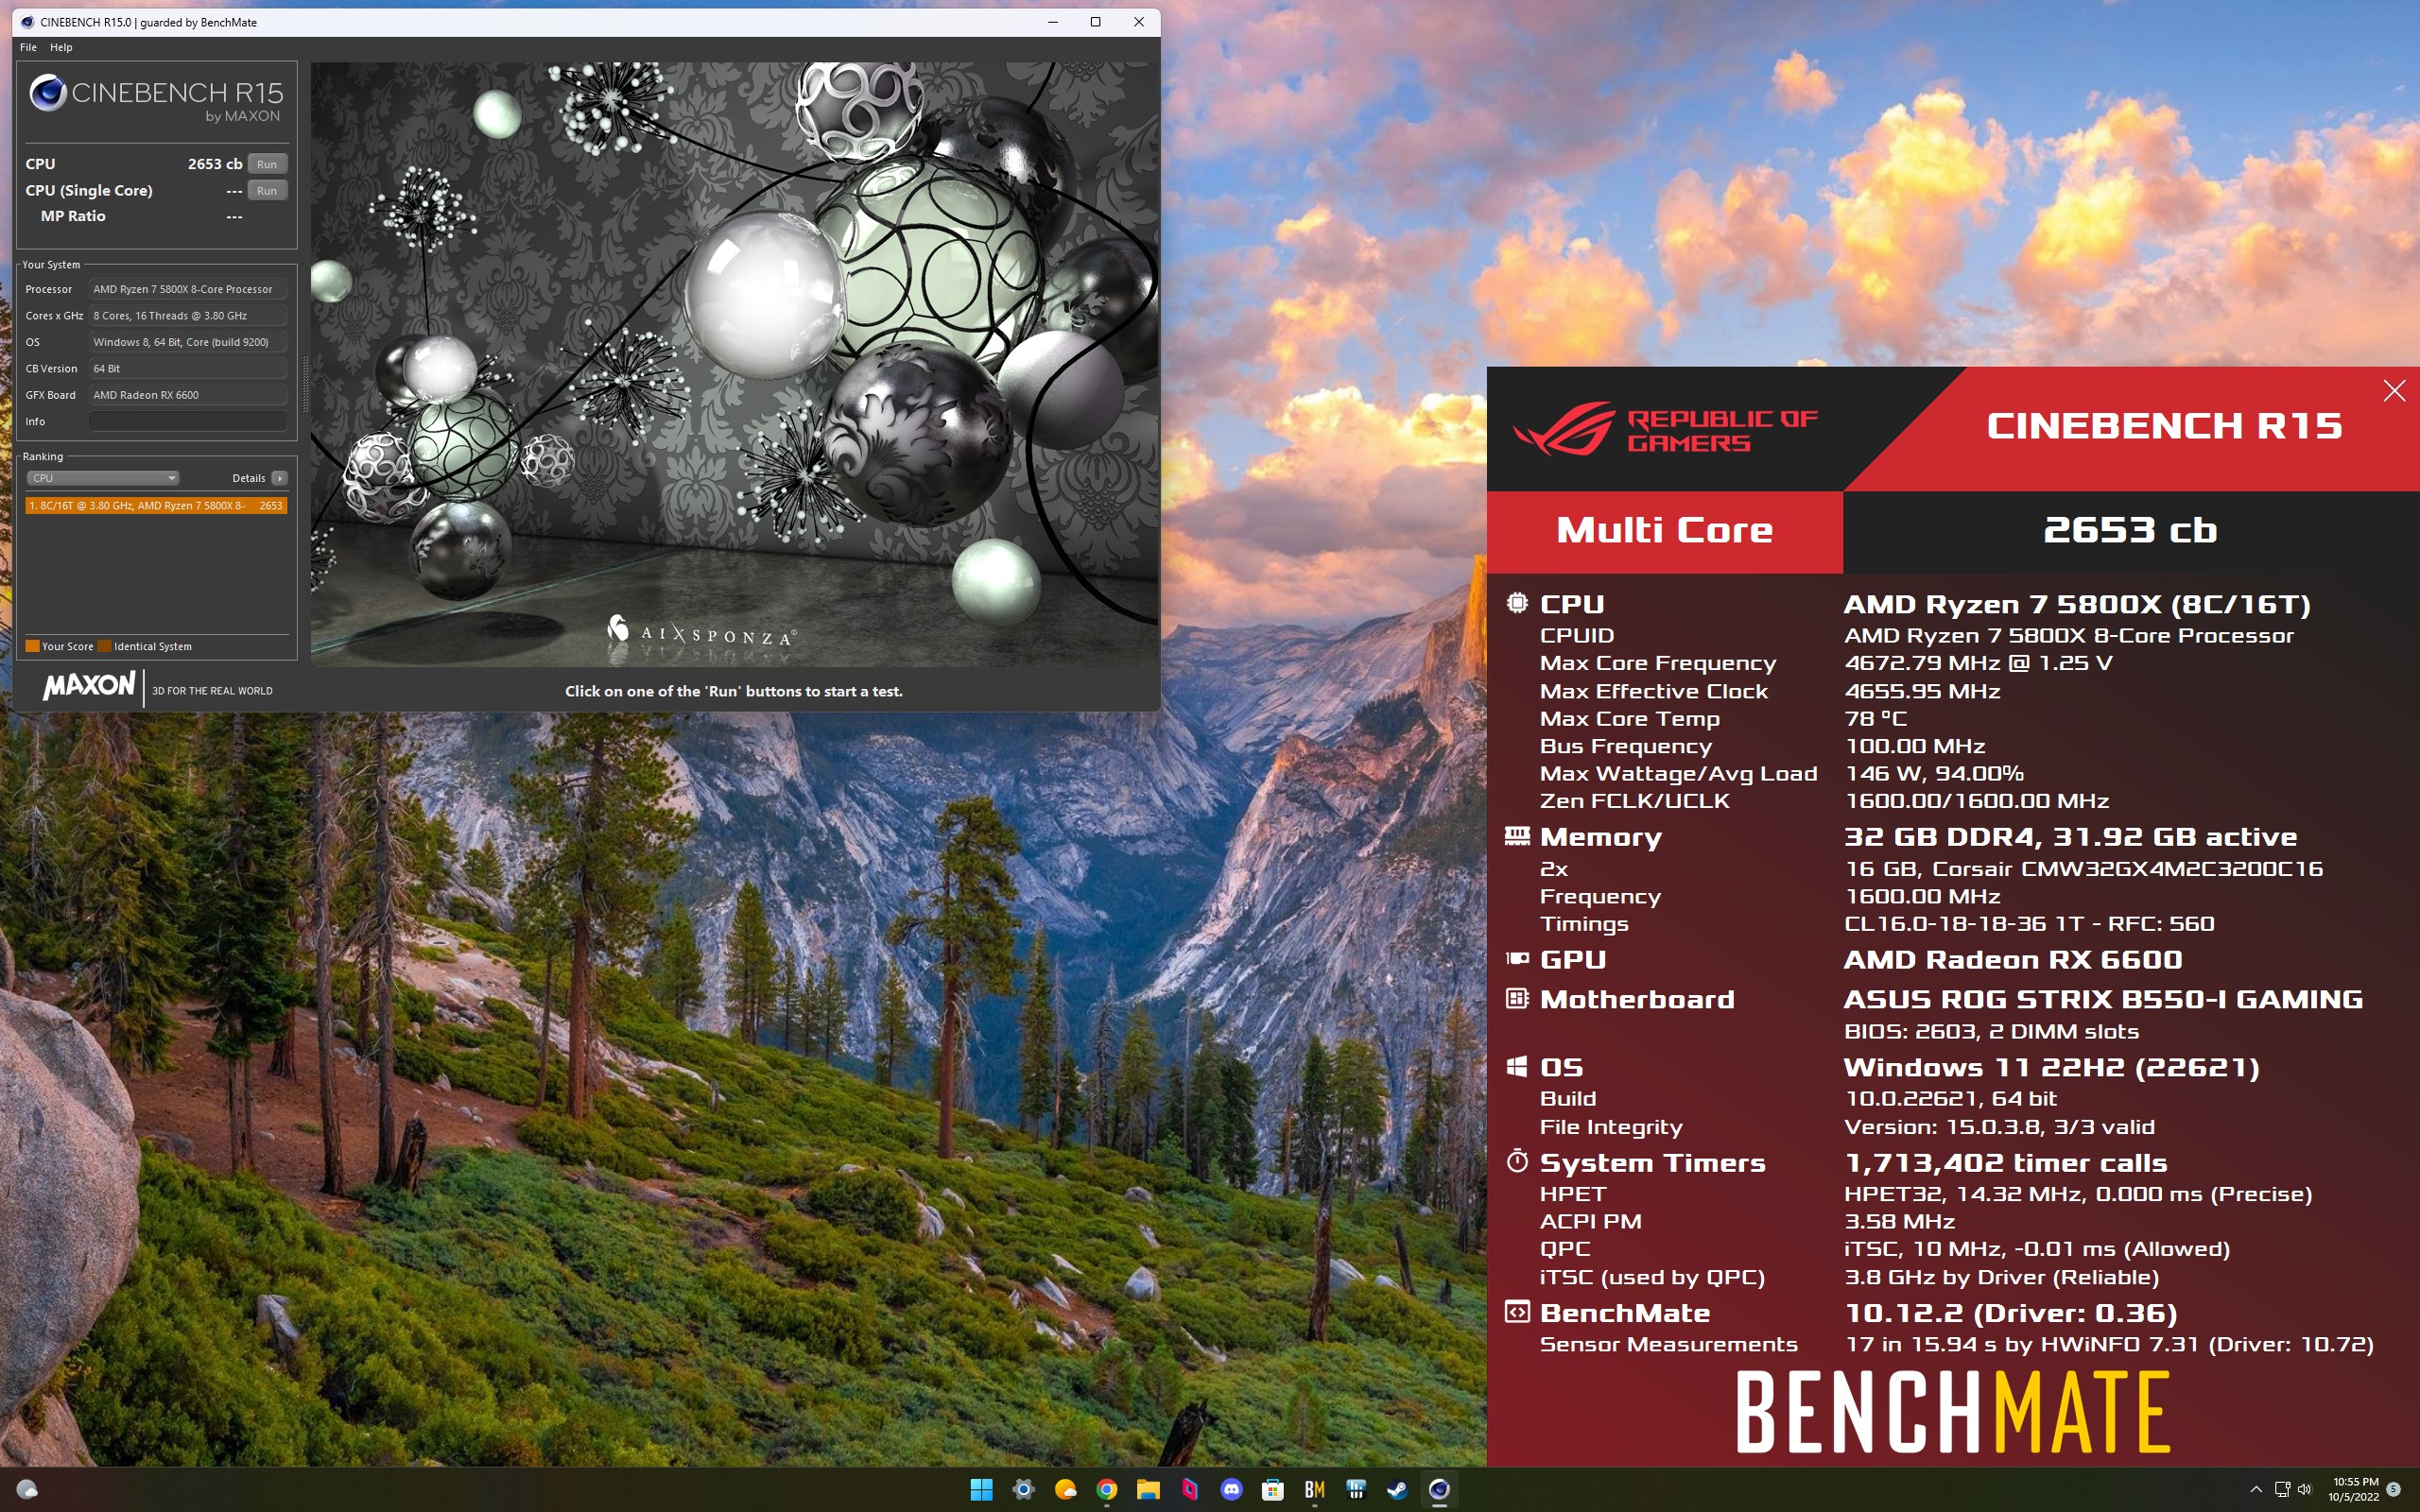Click the GPU icon in BenchMate panel
The height and width of the screenshot is (1512, 2420).
pyautogui.click(x=1517, y=958)
